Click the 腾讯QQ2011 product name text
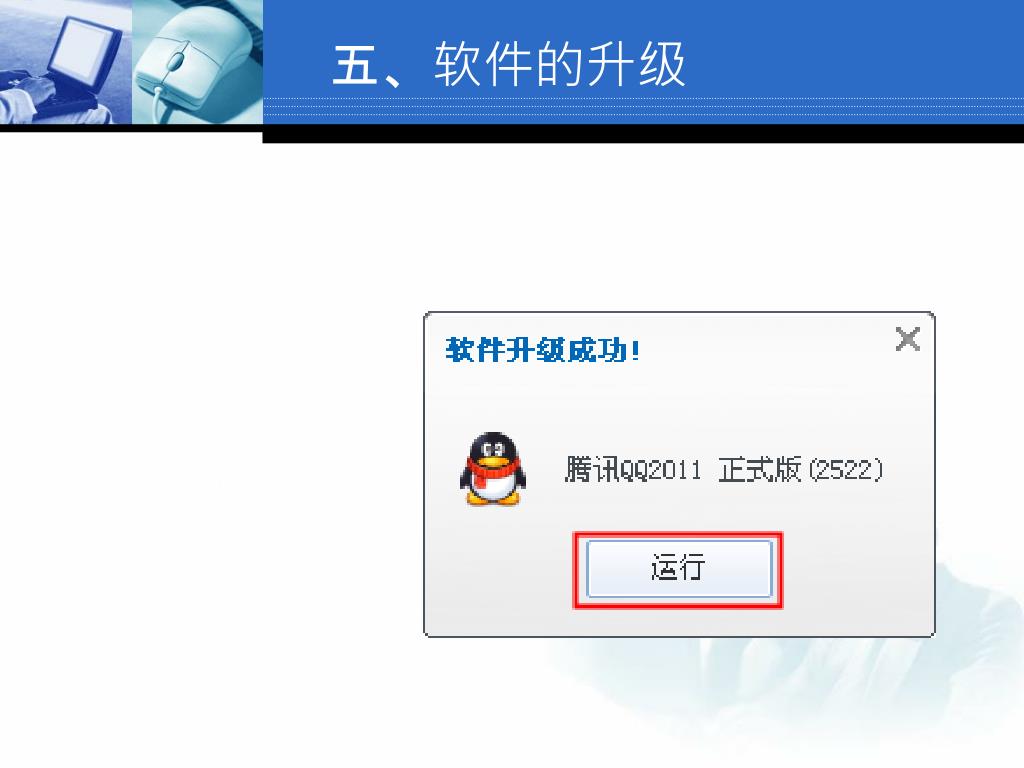1024x768 pixels. tap(633, 469)
